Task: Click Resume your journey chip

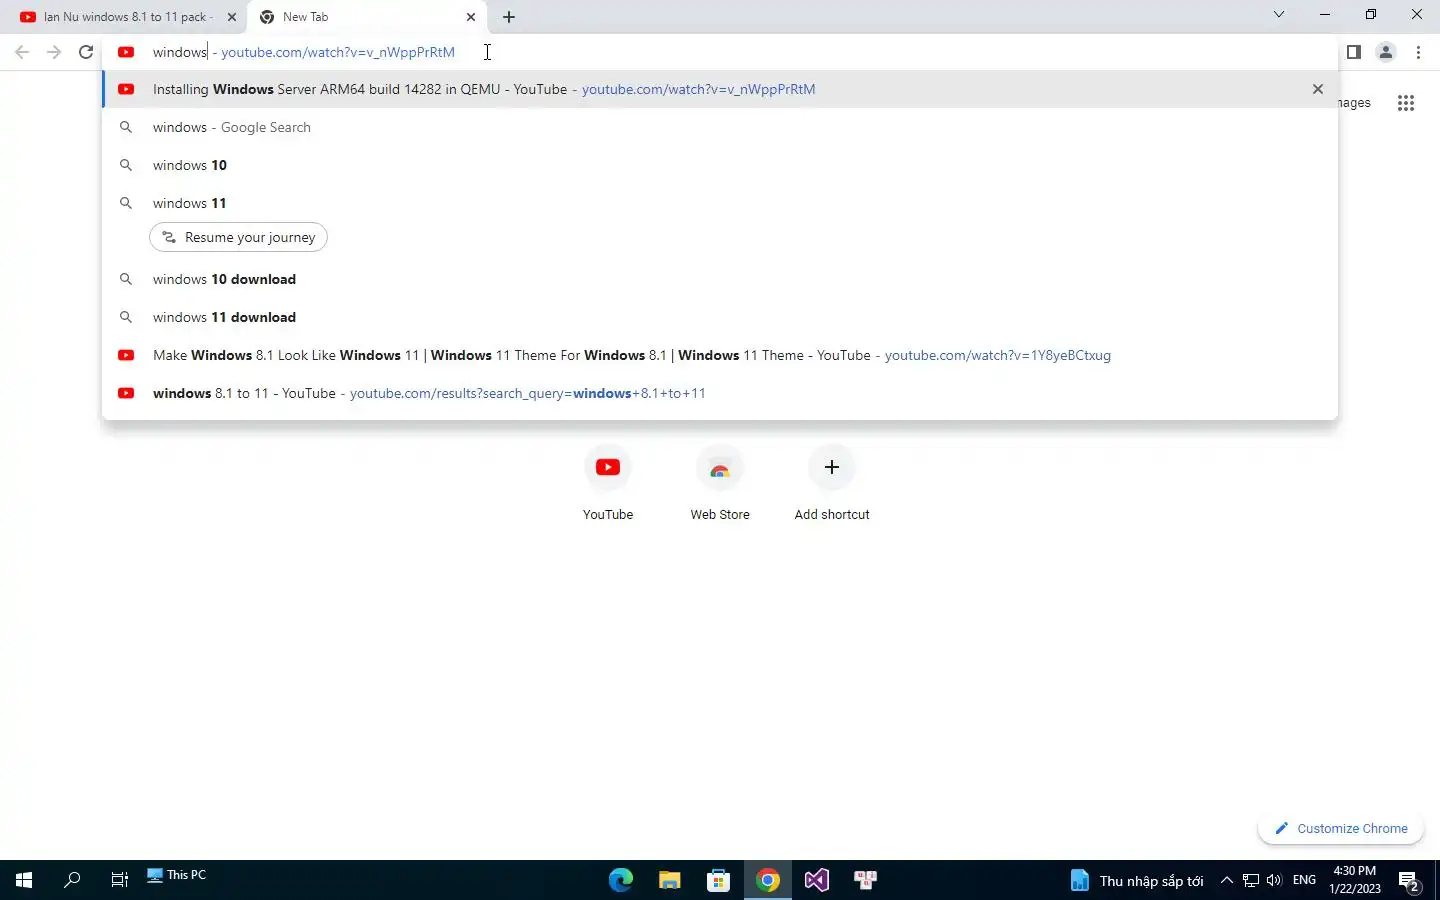Action: click(x=238, y=237)
